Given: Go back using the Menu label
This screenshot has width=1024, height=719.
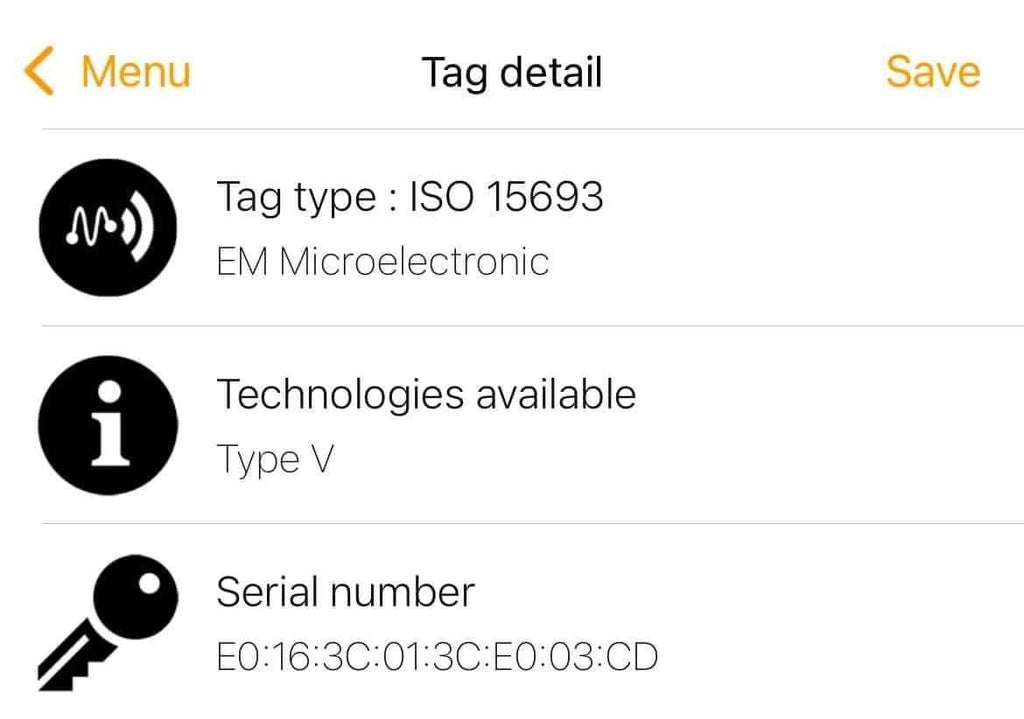Looking at the screenshot, I should (135, 72).
